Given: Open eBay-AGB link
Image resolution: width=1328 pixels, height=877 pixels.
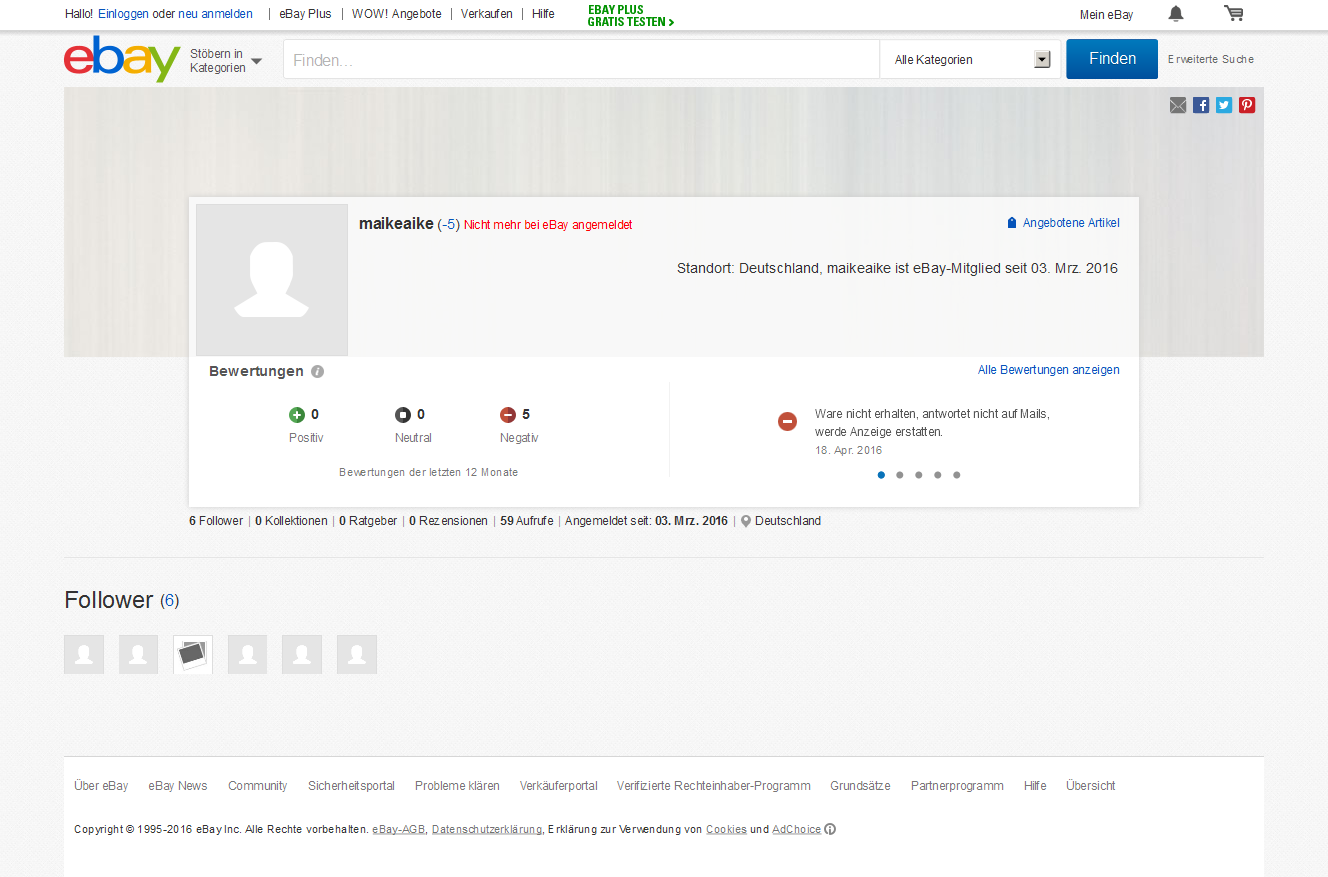Looking at the screenshot, I should (399, 829).
